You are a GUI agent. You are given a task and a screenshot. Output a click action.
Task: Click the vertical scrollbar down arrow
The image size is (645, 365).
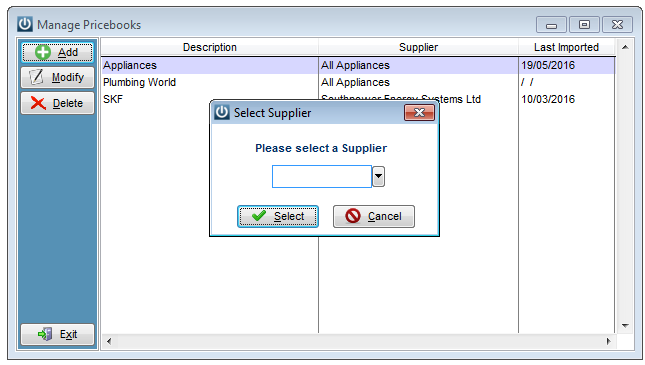(x=625, y=326)
